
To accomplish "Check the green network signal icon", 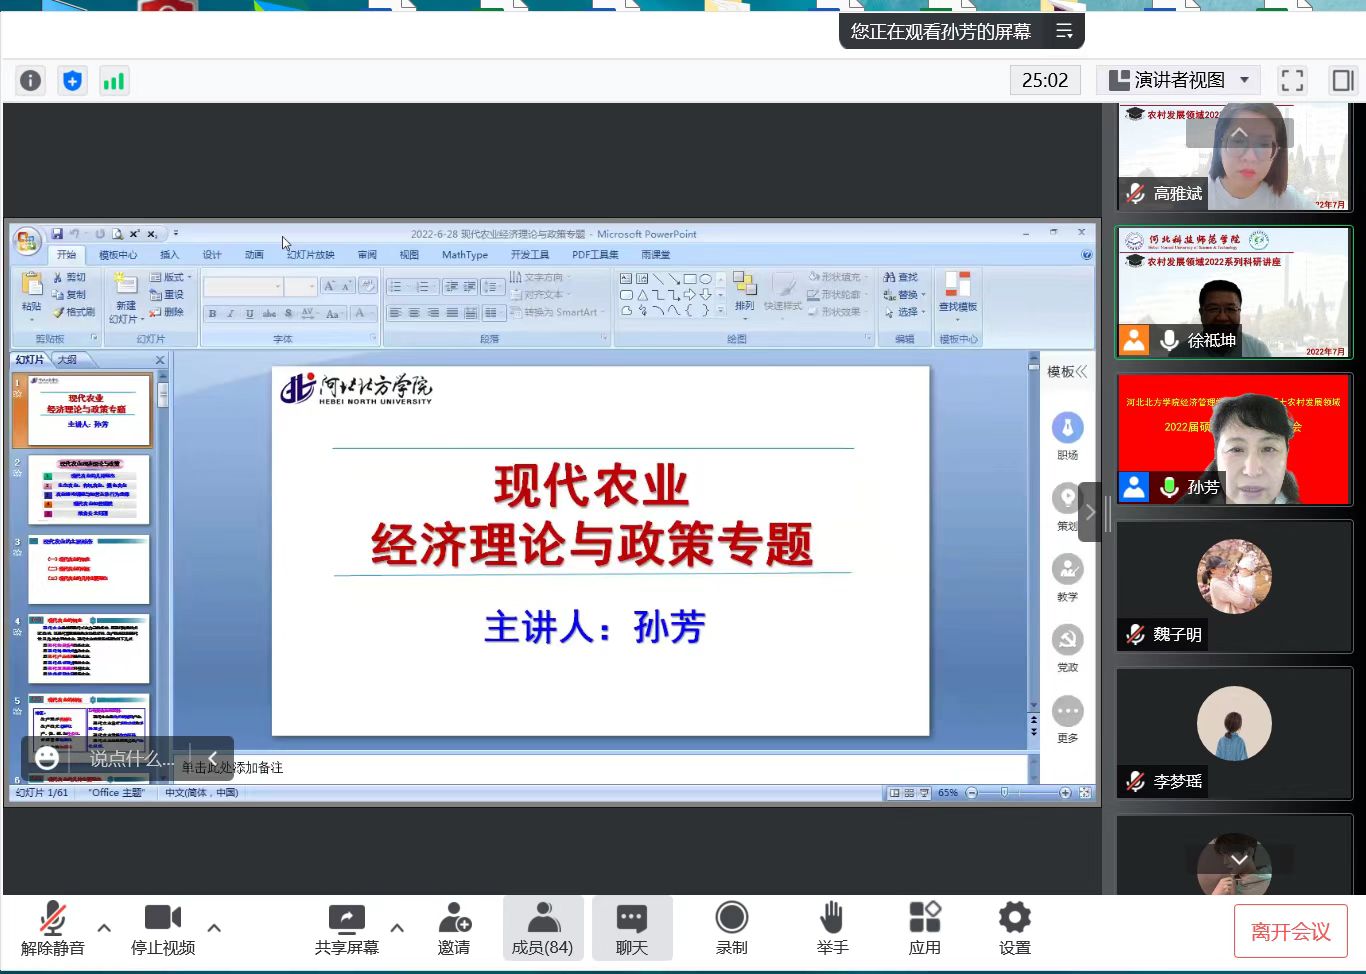I will click(x=114, y=80).
